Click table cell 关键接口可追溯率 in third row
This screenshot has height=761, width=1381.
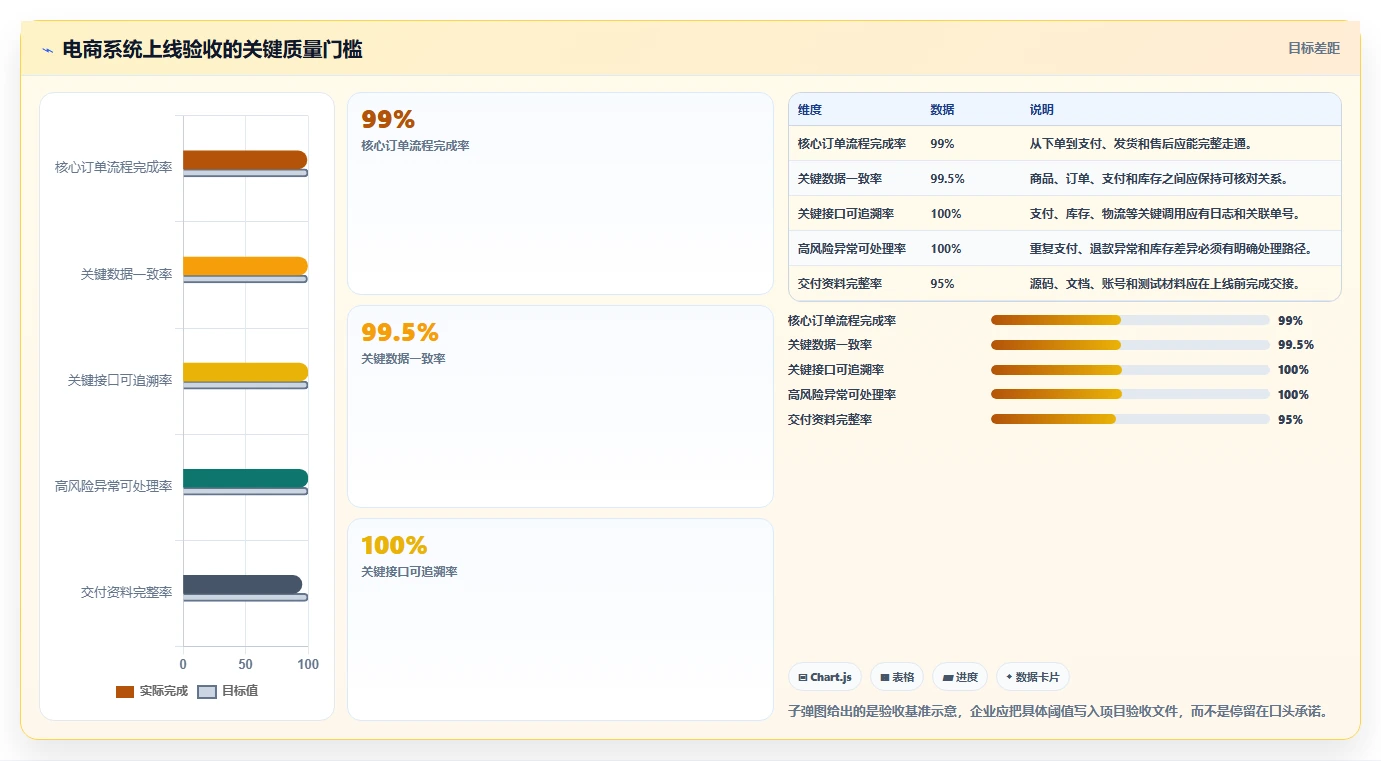click(x=846, y=214)
